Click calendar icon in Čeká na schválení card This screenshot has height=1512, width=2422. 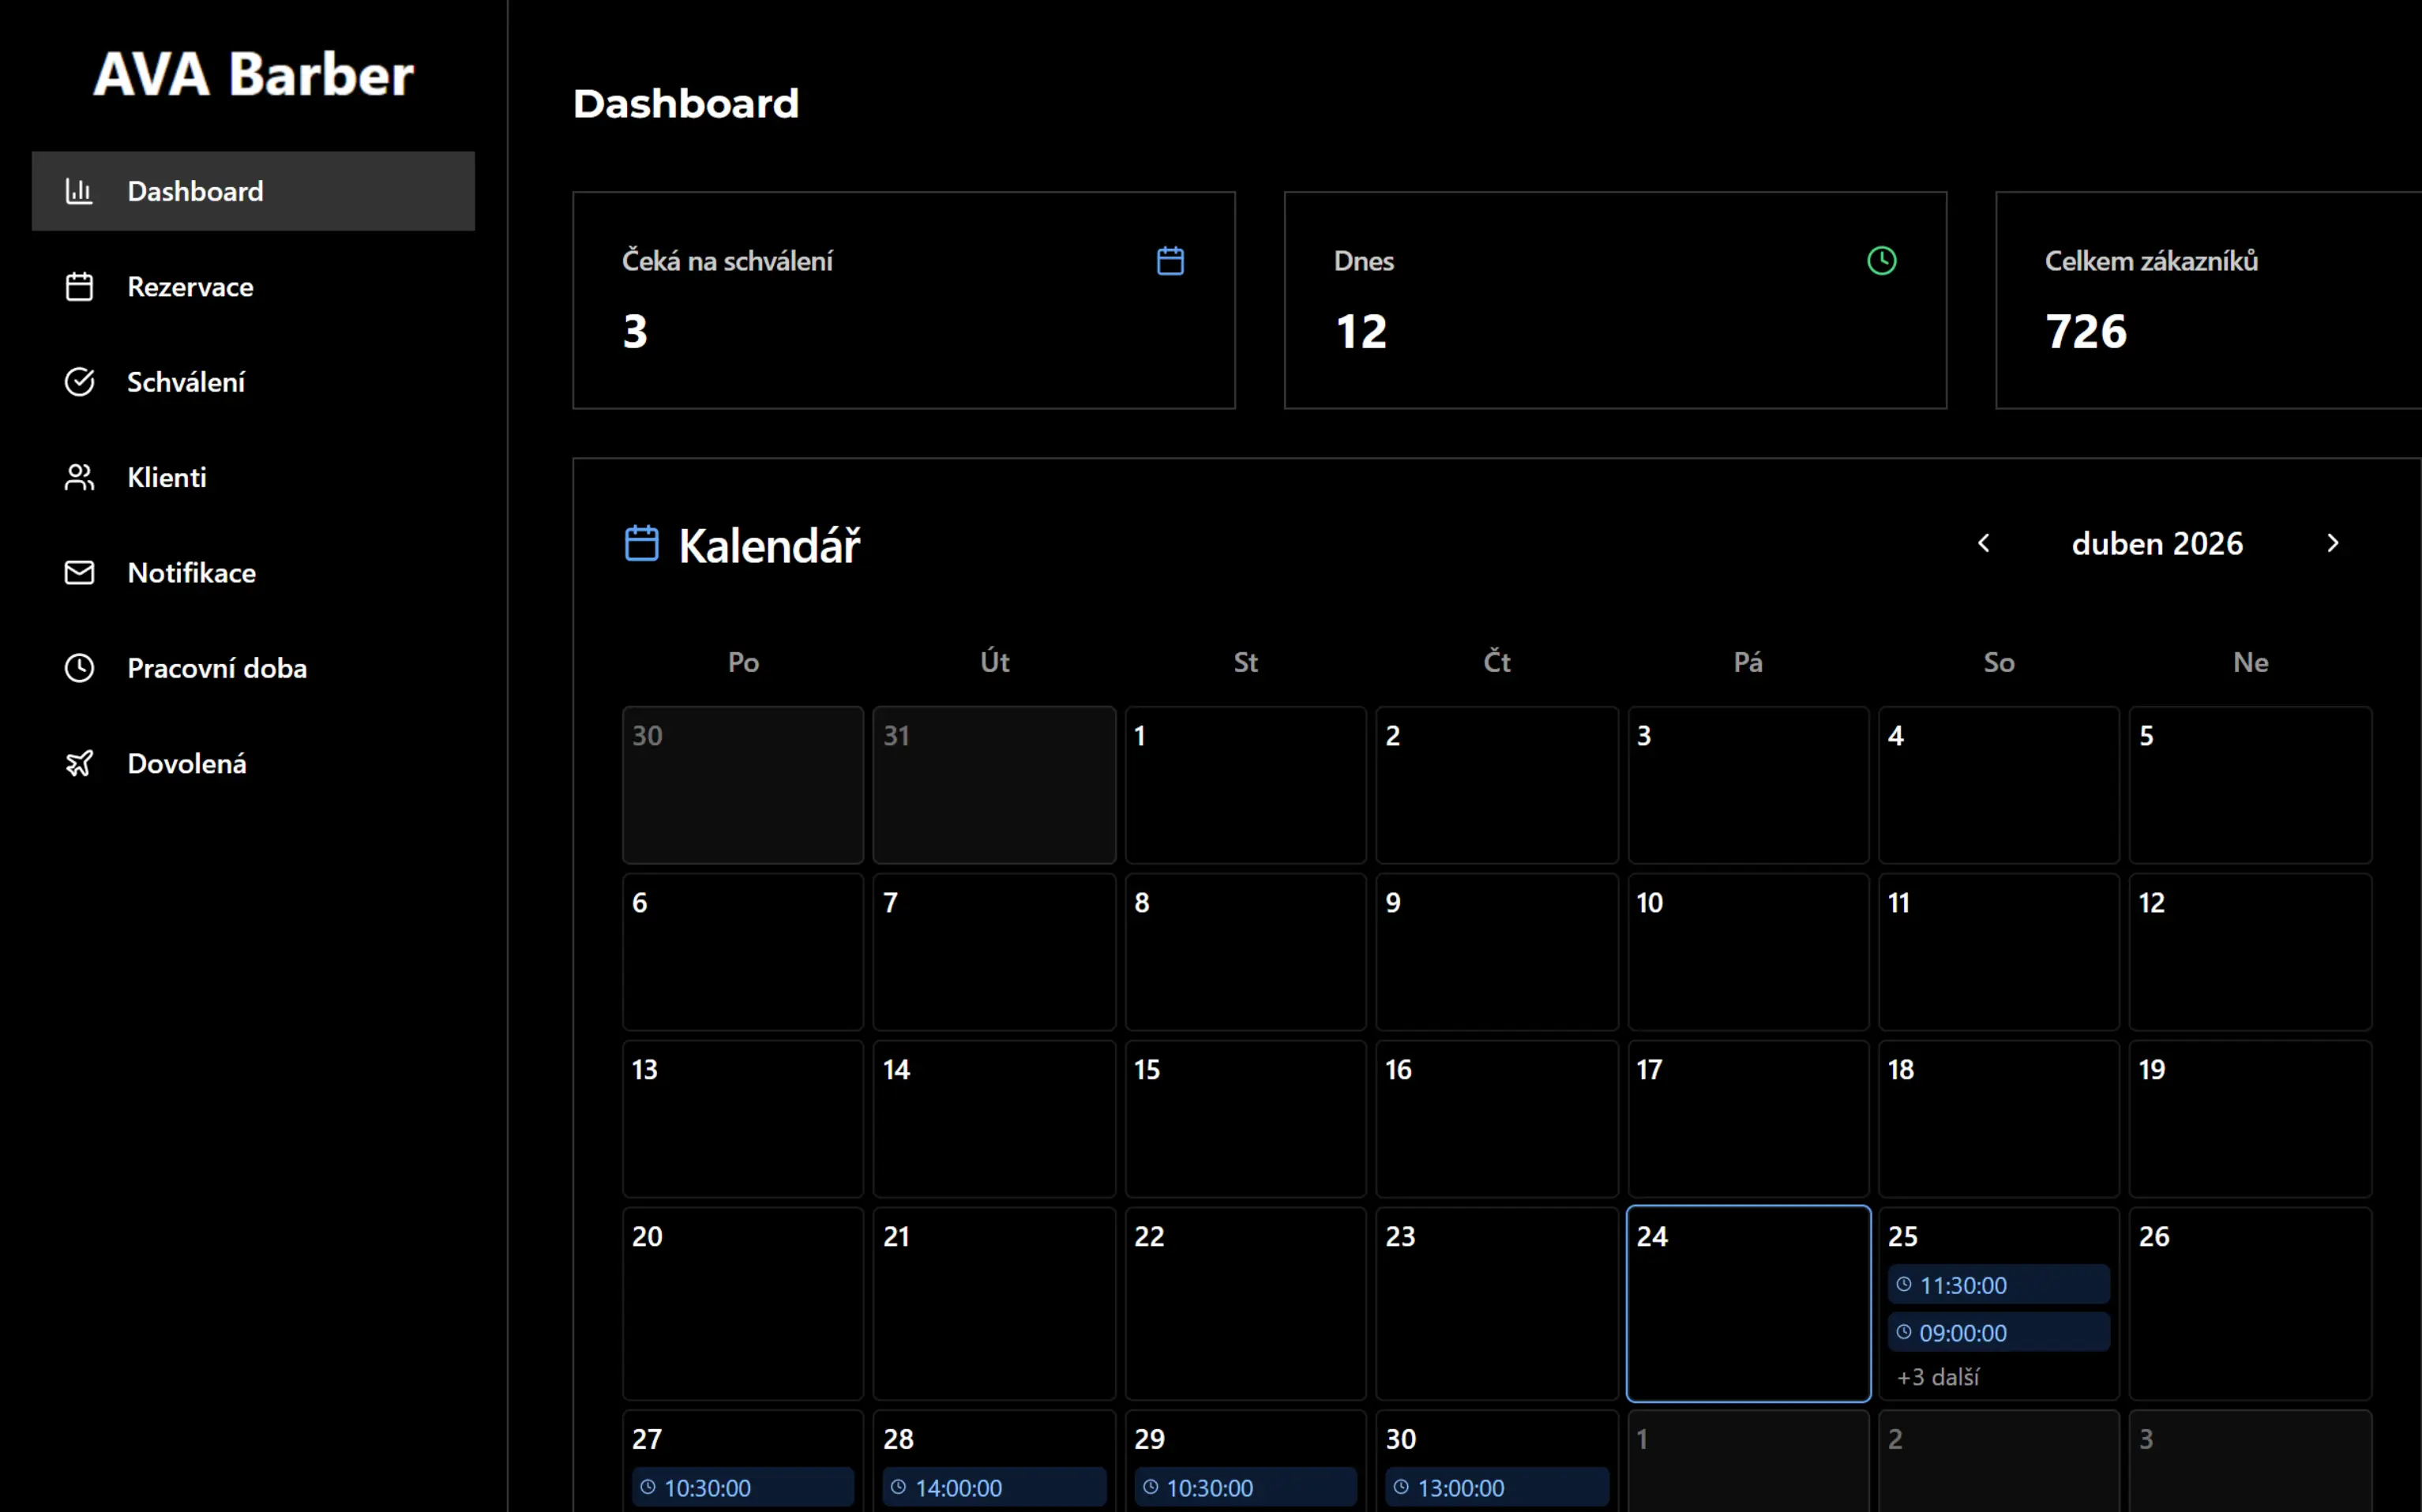click(1170, 261)
